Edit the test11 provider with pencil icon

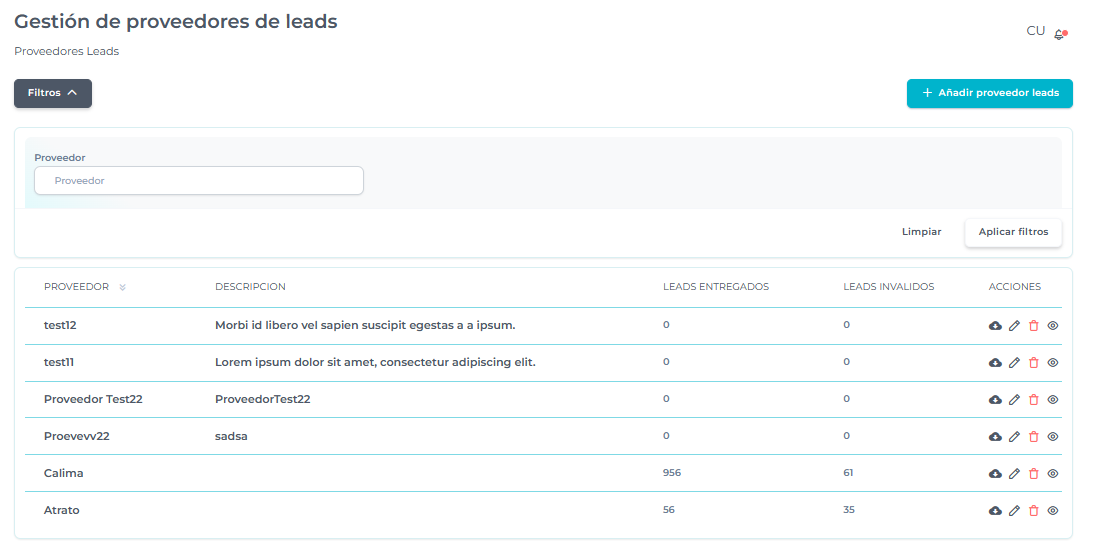pos(1014,363)
